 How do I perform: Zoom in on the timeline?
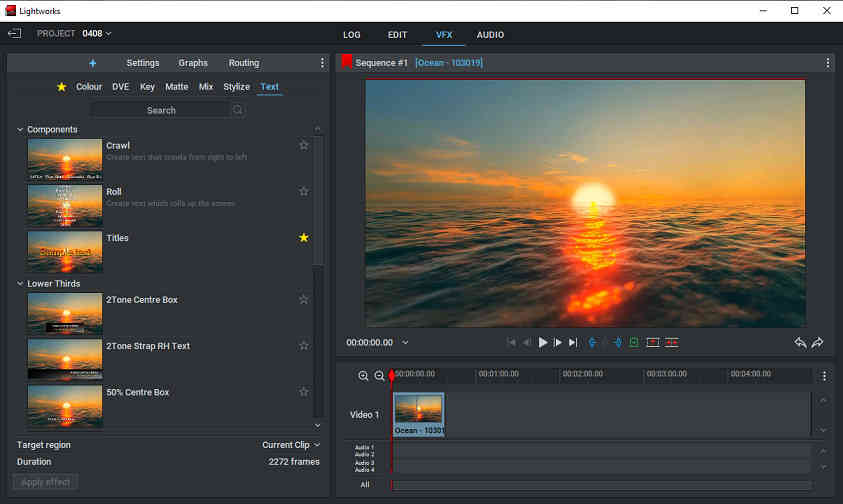click(363, 376)
